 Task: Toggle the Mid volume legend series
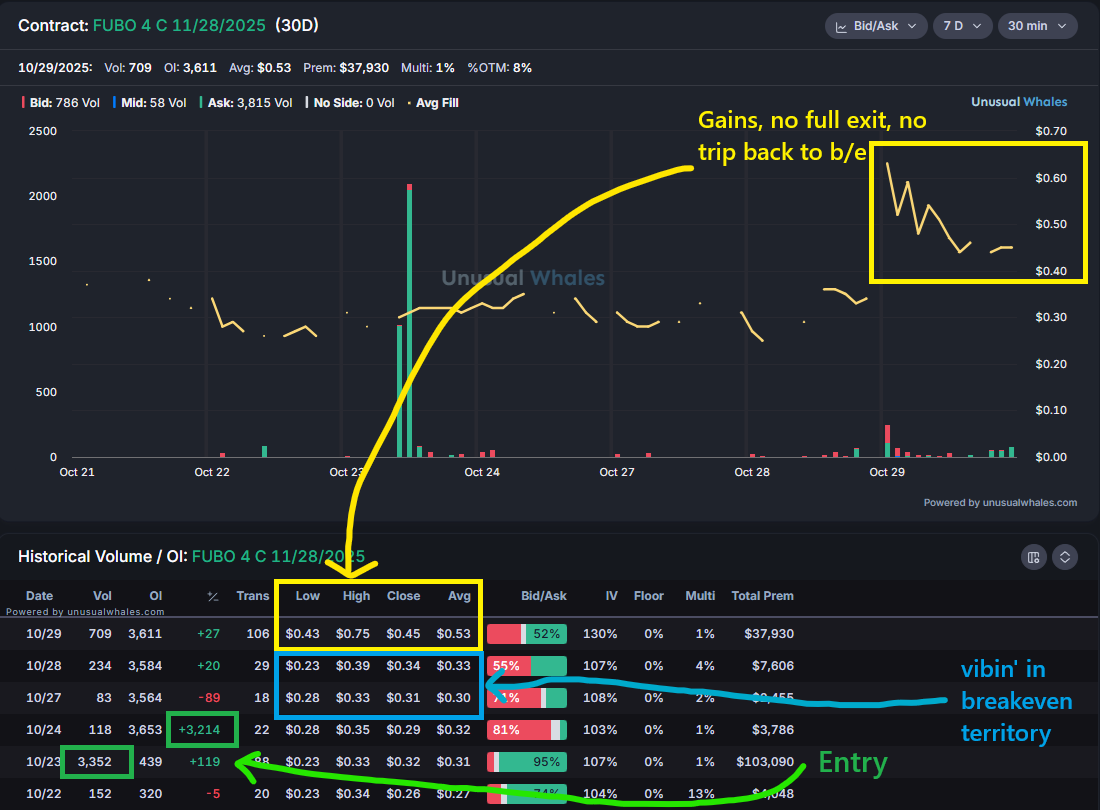pos(149,102)
